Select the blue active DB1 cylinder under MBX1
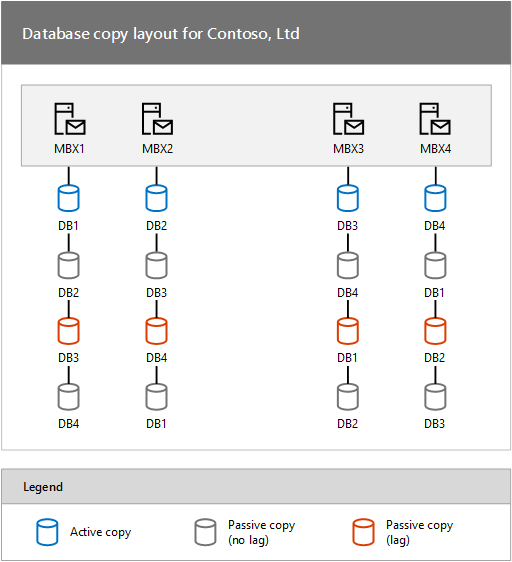512x562 pixels. [x=68, y=198]
